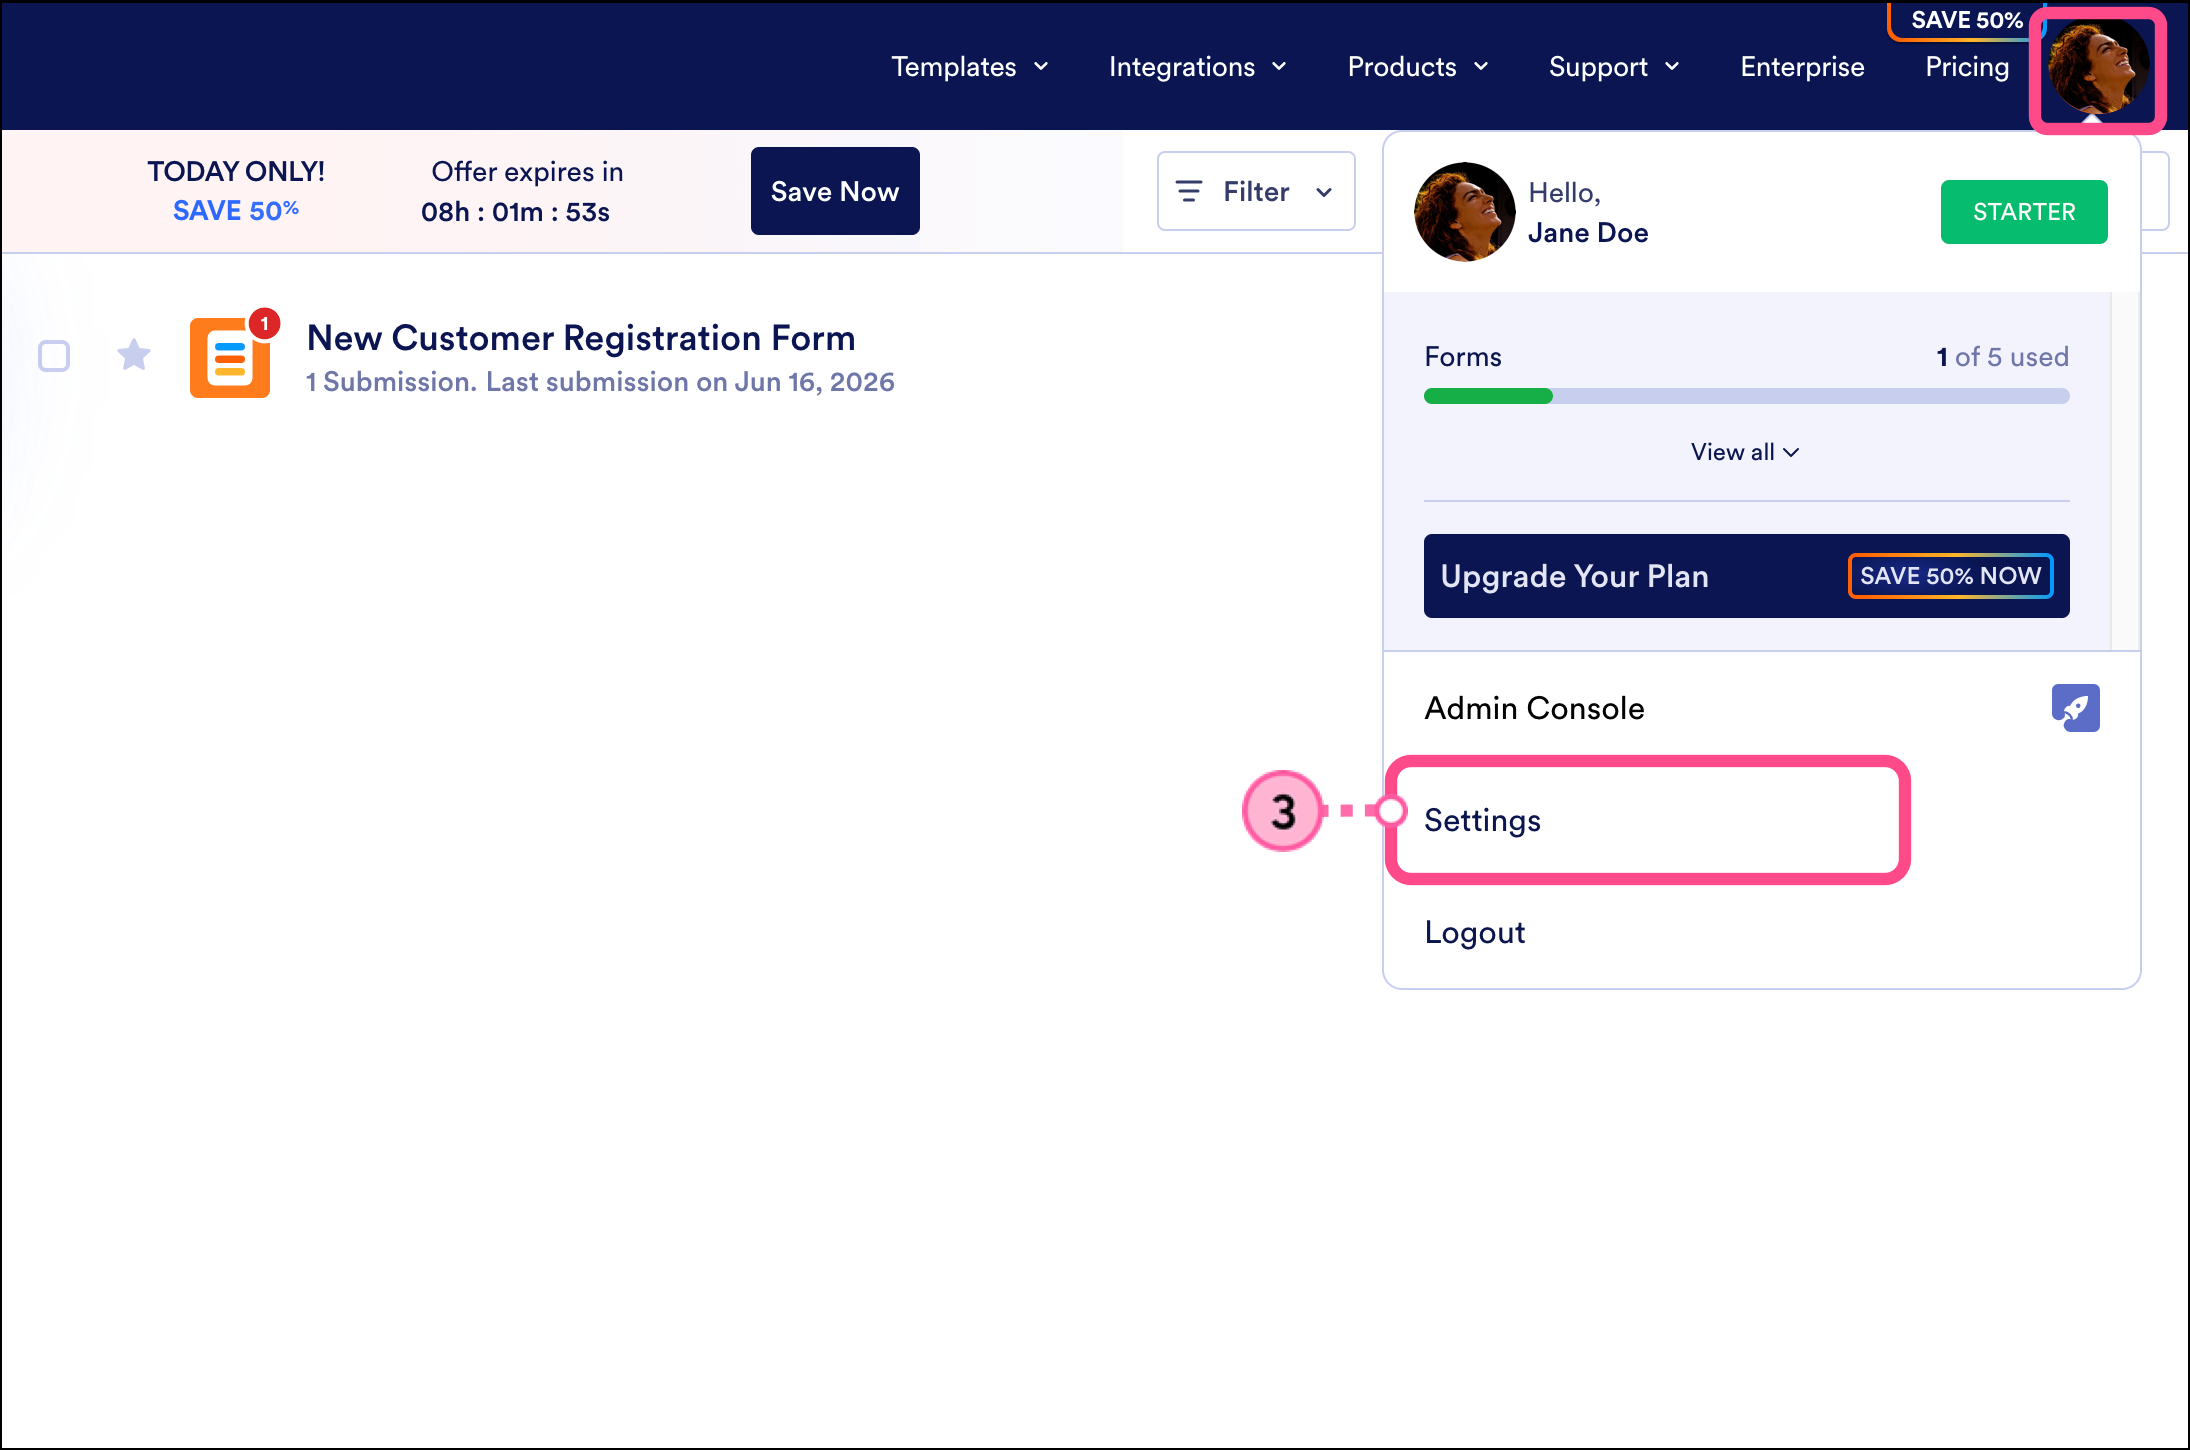Expand the Templates menu
The width and height of the screenshot is (2190, 1450).
click(x=970, y=67)
